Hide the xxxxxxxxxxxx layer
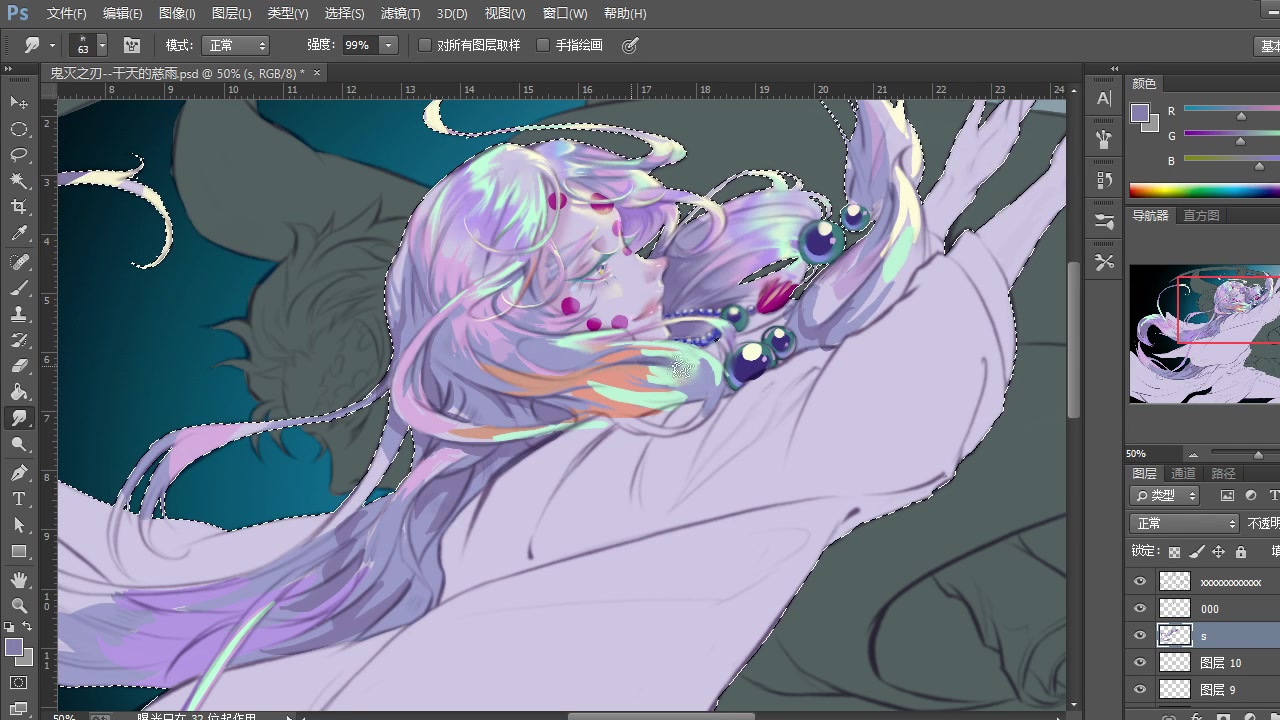The height and width of the screenshot is (720, 1280). pyautogui.click(x=1140, y=581)
